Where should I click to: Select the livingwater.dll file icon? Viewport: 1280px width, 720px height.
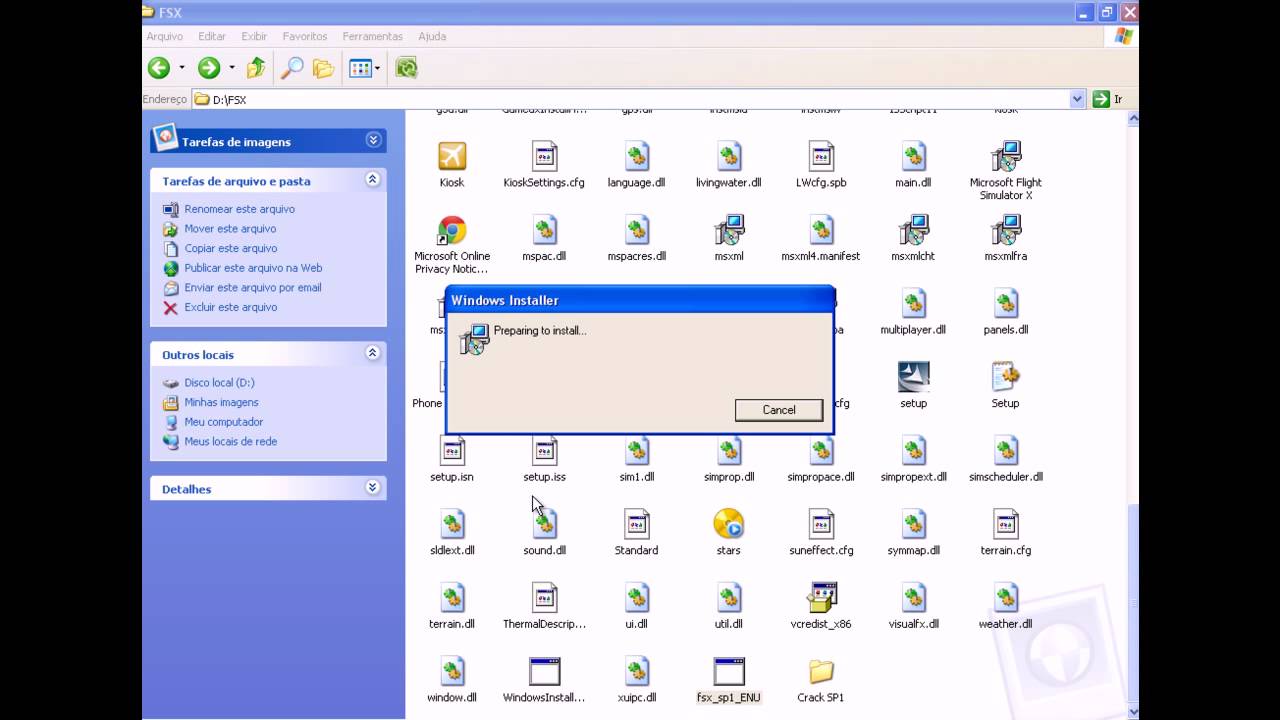(x=729, y=156)
